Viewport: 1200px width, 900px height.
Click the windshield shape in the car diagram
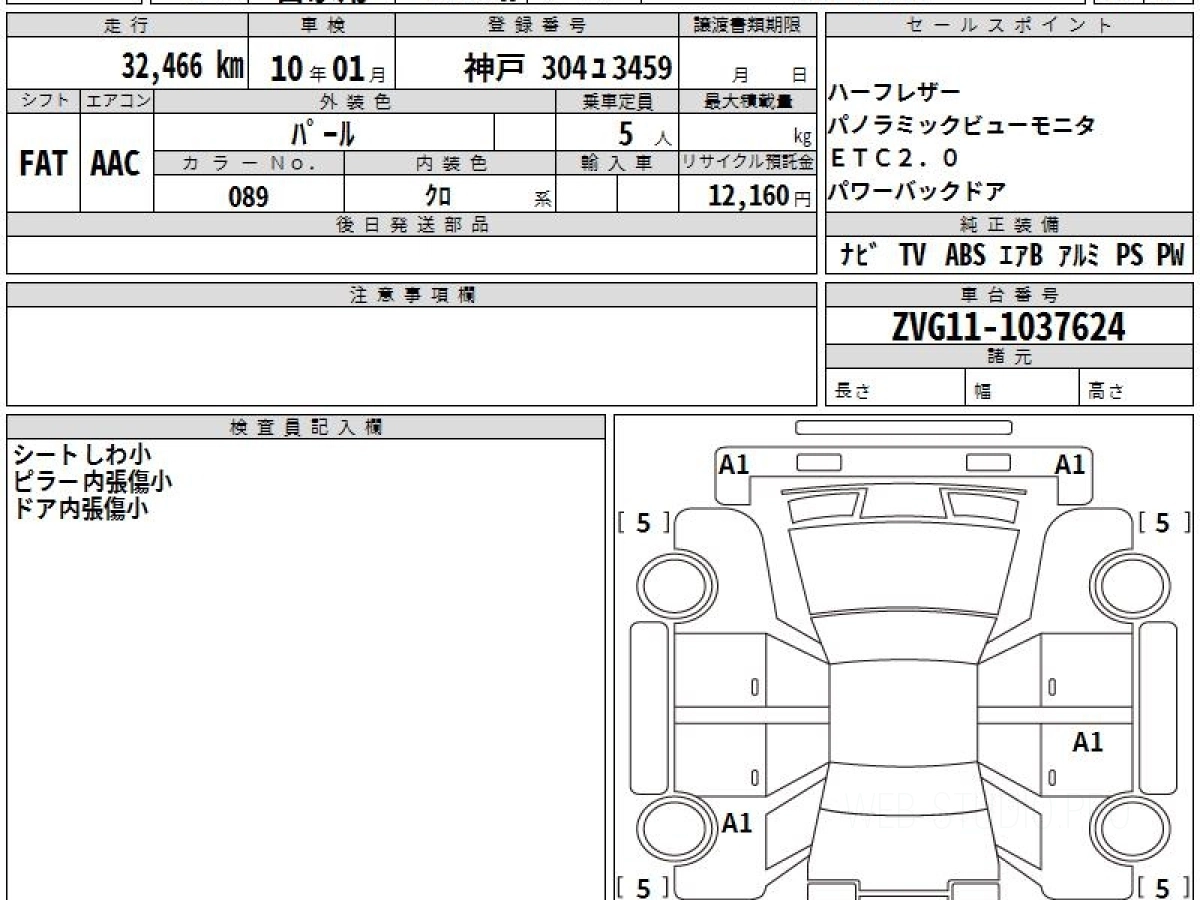(x=902, y=570)
